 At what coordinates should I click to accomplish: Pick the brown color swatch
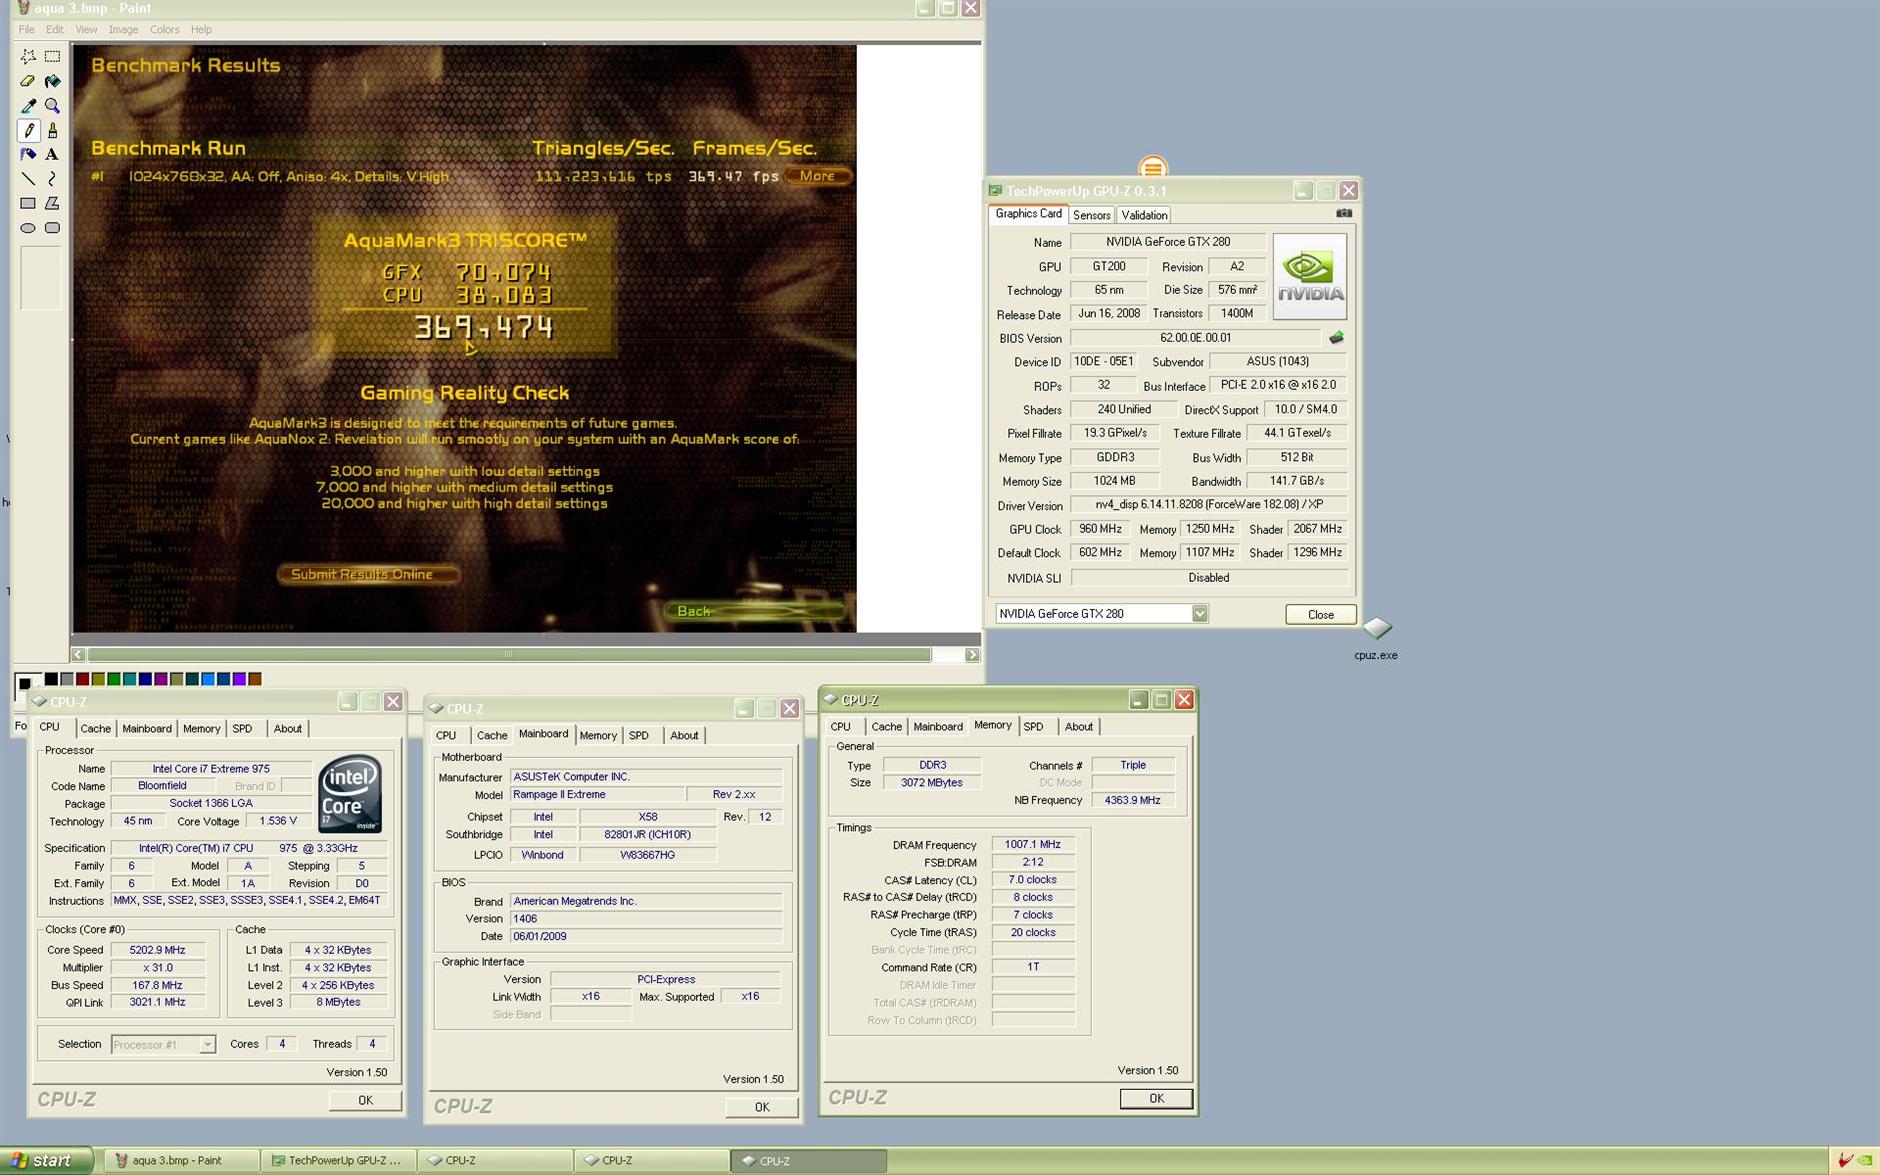tap(255, 679)
